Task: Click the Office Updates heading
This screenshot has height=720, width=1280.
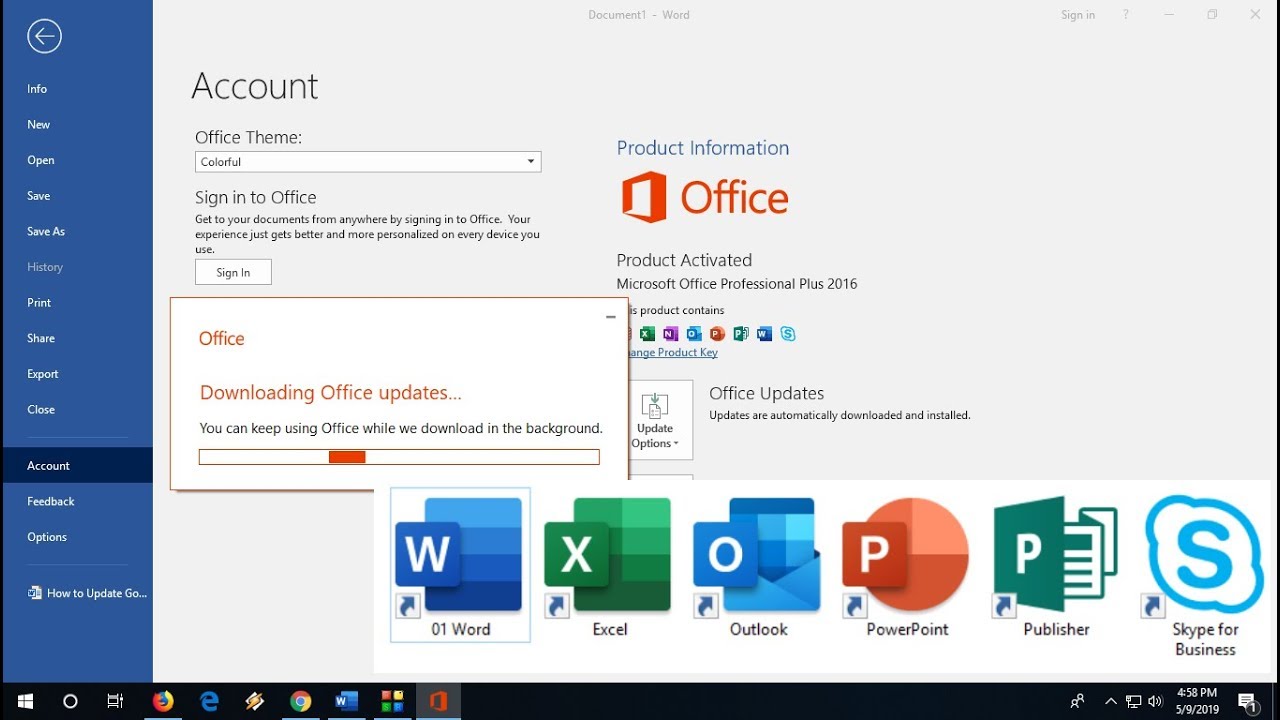Action: coord(766,393)
